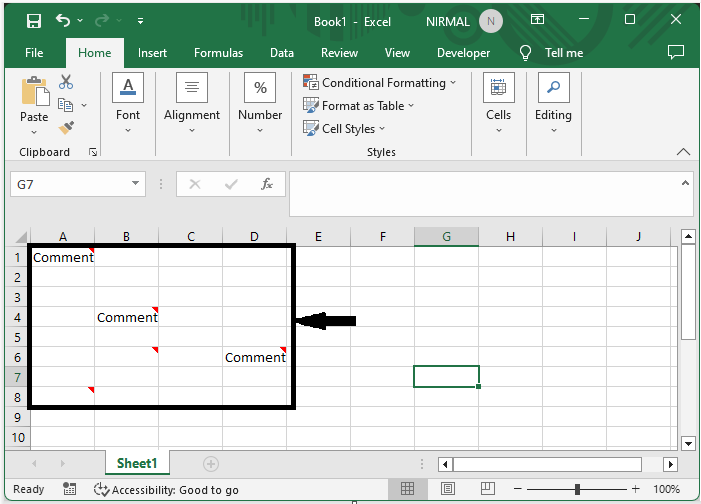
Task: Open Customize Quick Access Toolbar dropdown
Action: [140, 21]
